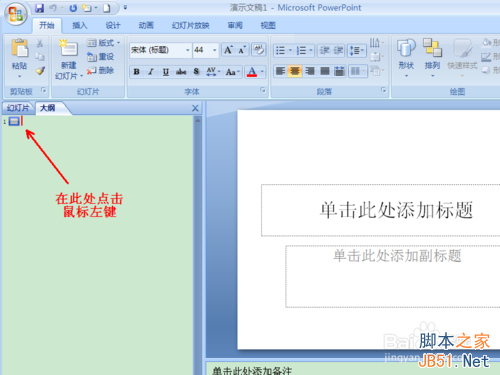Open the Office button menu
The image size is (500, 375).
pyautogui.click(x=15, y=14)
